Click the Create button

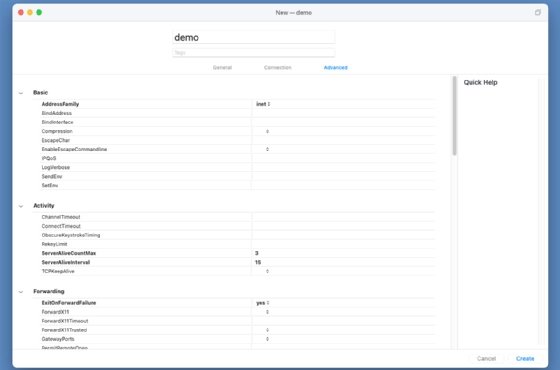pyautogui.click(x=525, y=358)
